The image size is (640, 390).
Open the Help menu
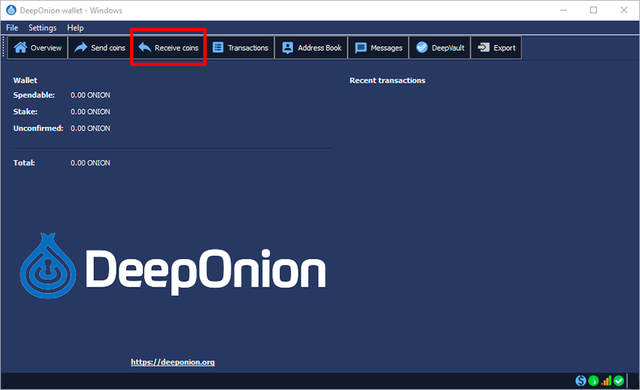tap(75, 28)
